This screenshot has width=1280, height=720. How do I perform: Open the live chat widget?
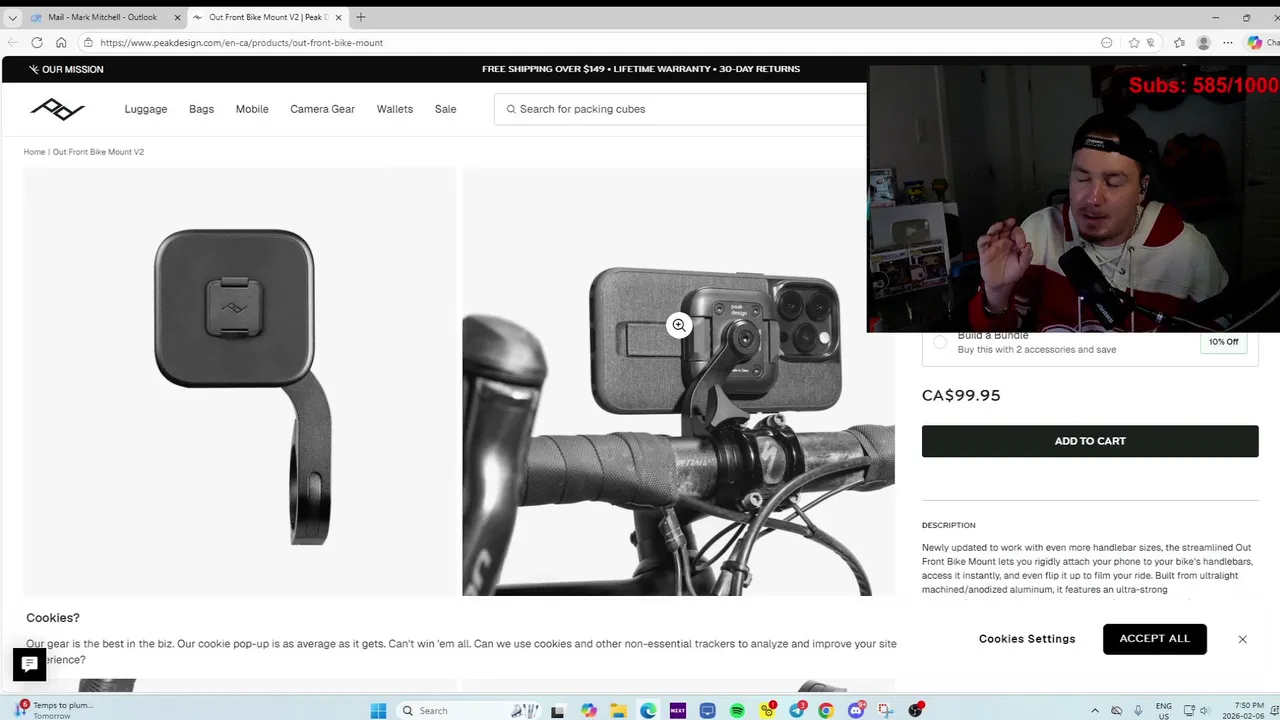[x=29, y=664]
